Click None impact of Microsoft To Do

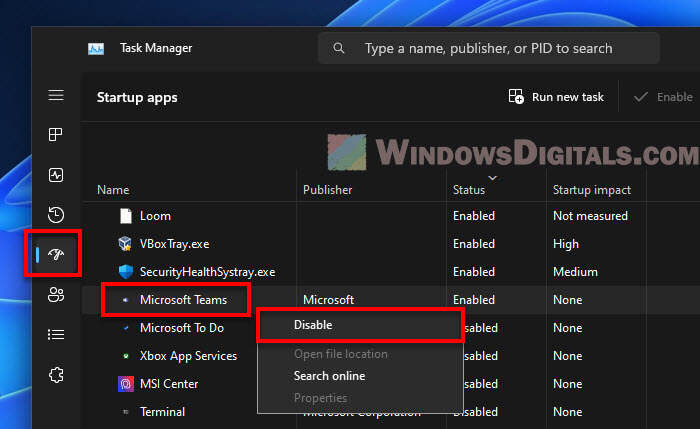pos(567,328)
